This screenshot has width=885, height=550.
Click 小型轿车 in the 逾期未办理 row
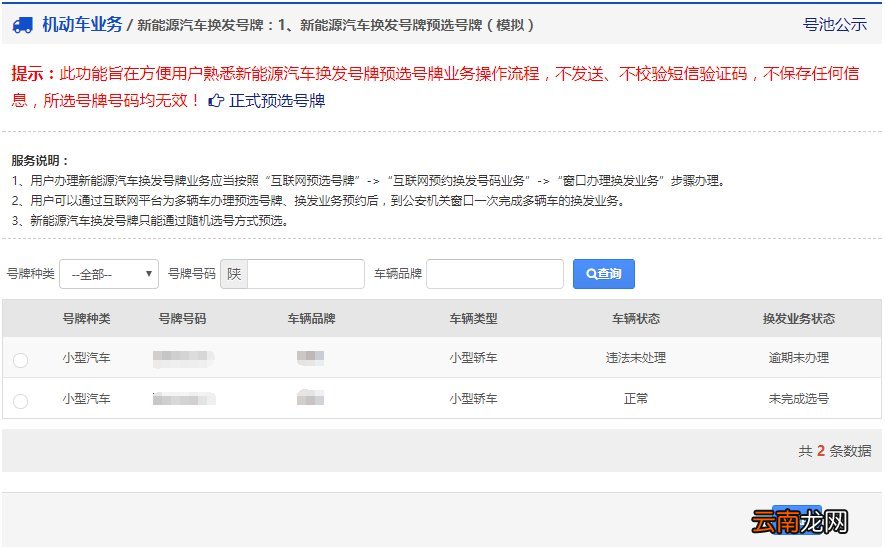pos(474,357)
